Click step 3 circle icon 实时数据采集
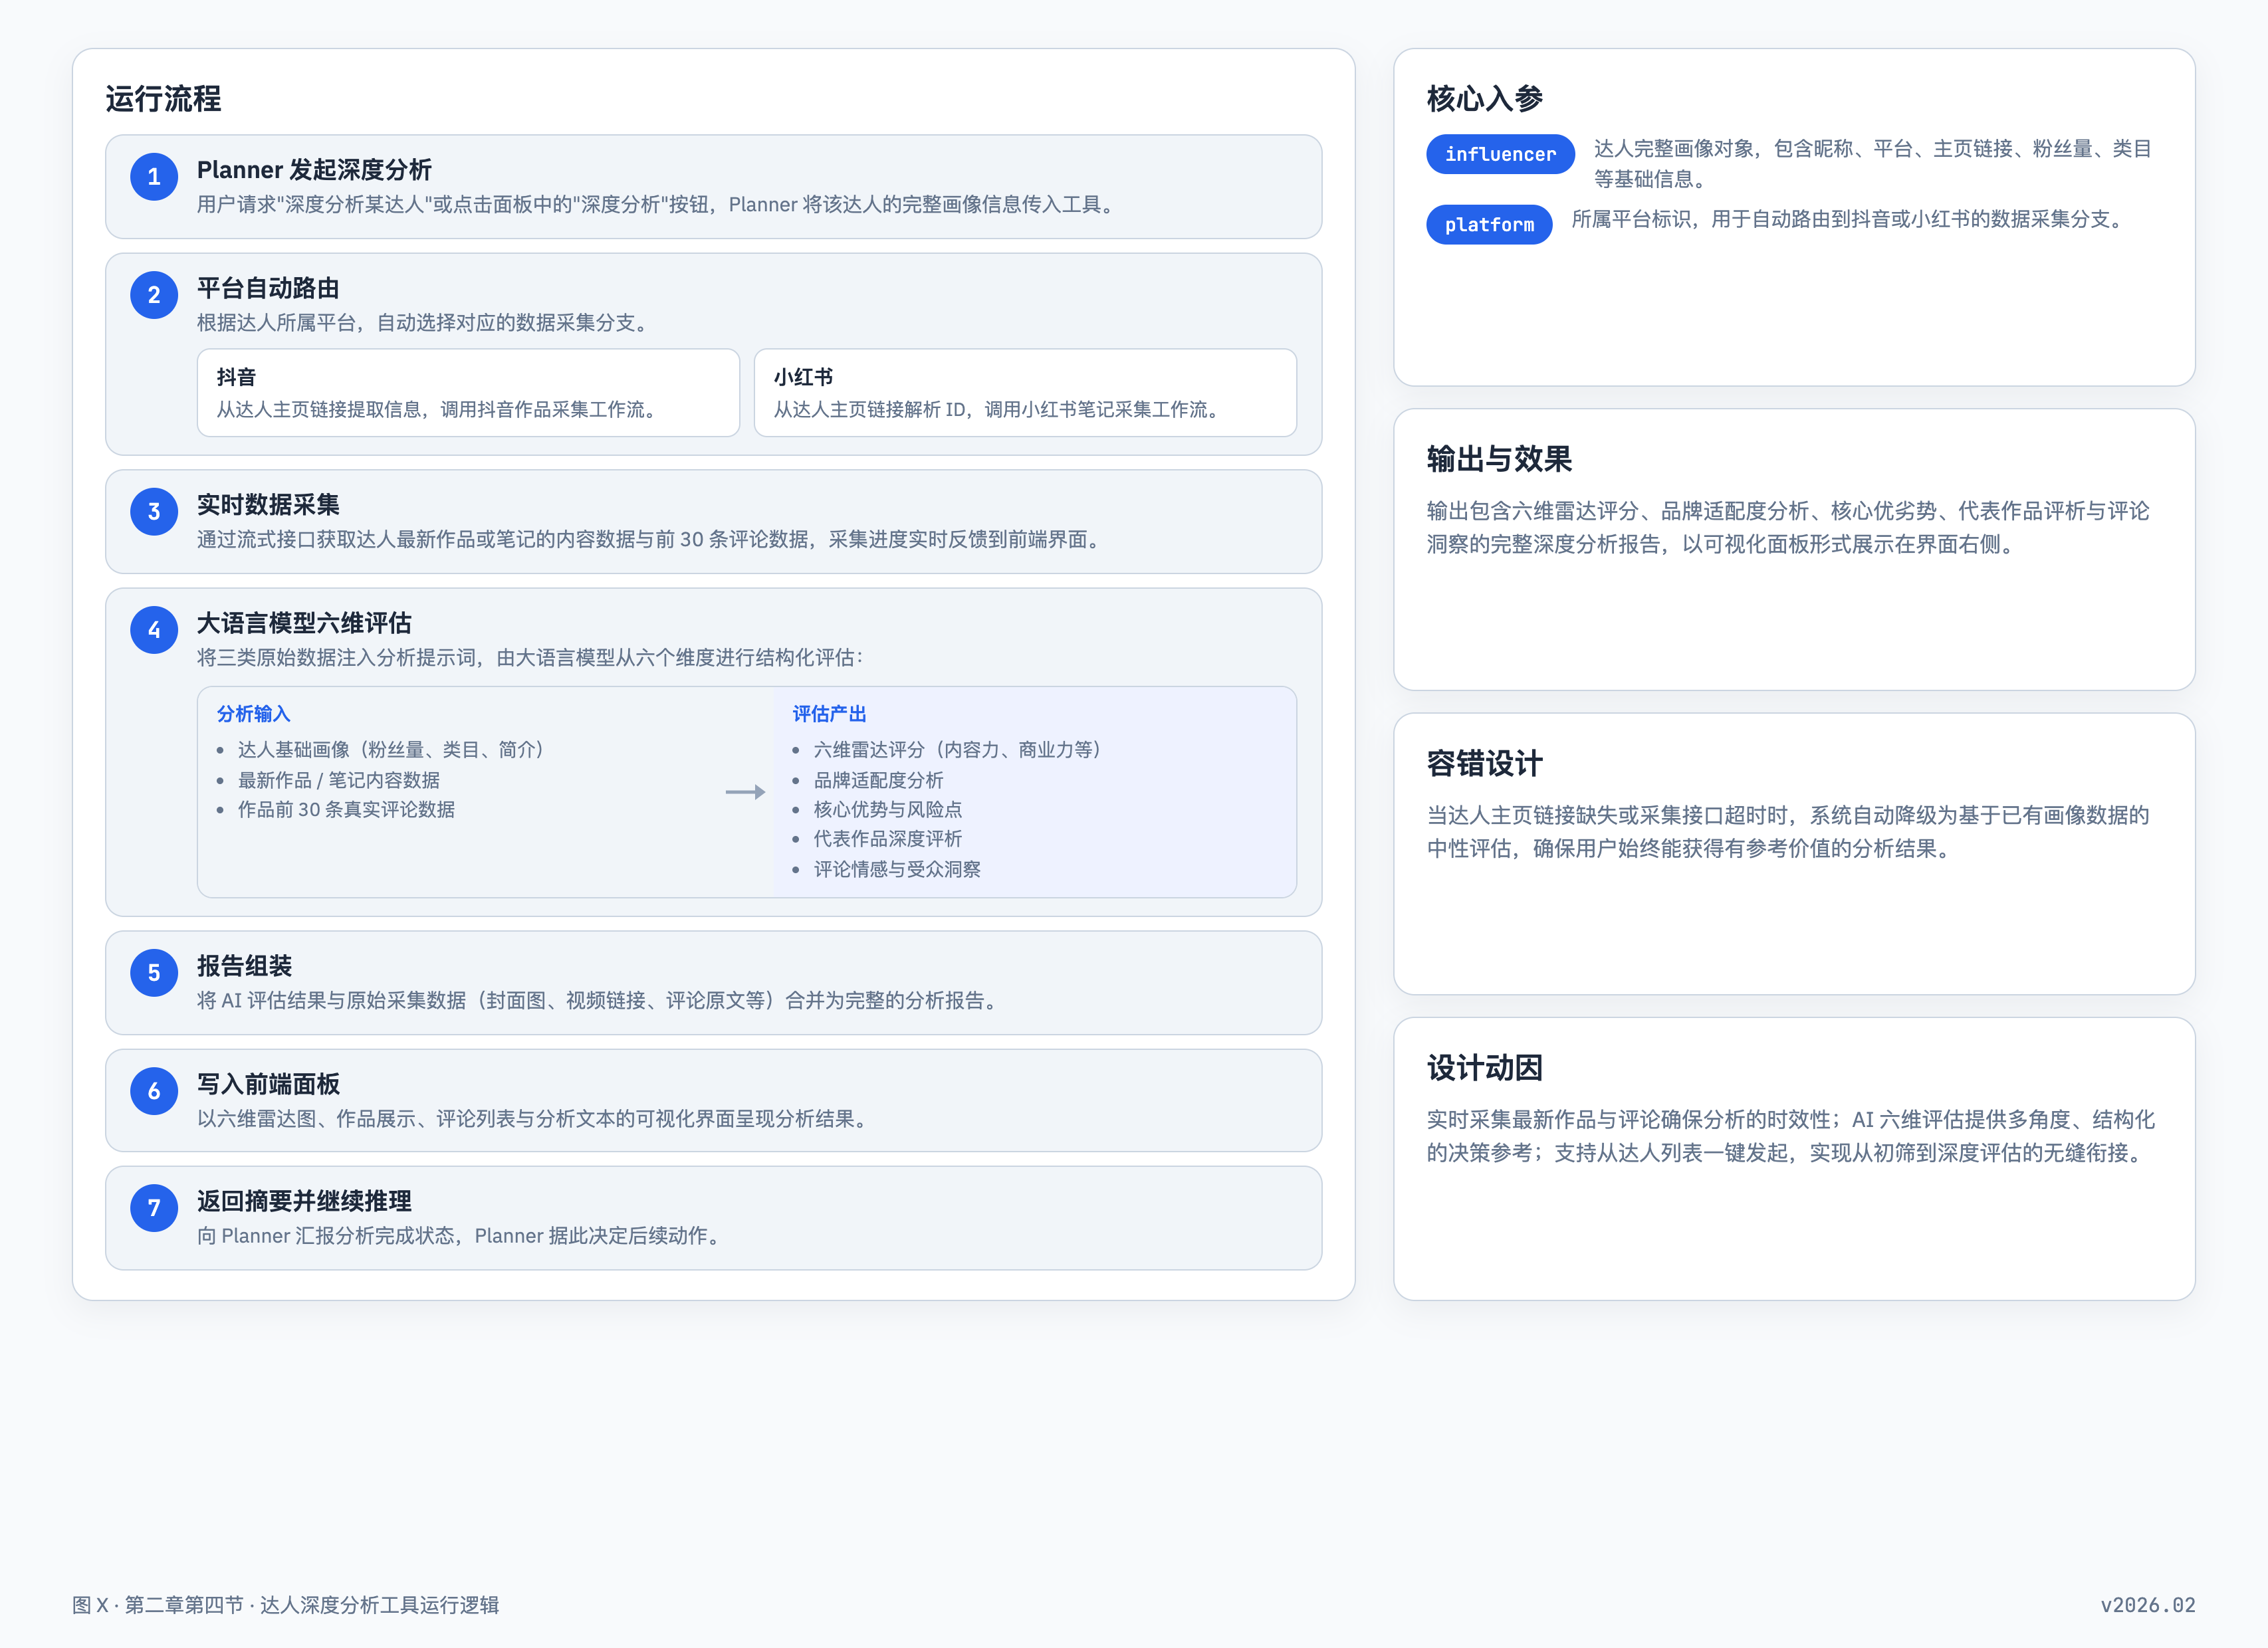2268x1648 pixels. coord(154,512)
